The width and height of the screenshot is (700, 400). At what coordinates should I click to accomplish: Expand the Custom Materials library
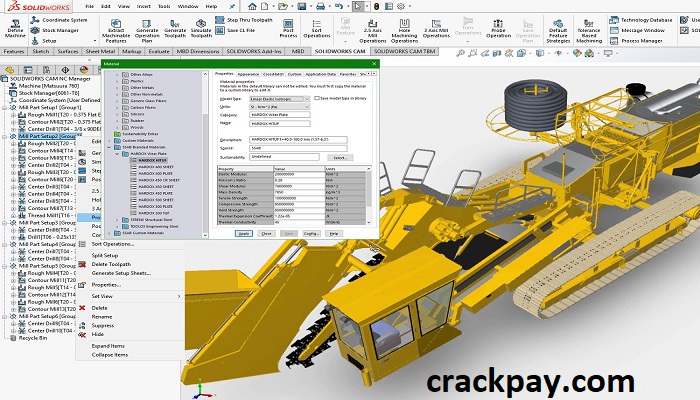click(x=109, y=140)
